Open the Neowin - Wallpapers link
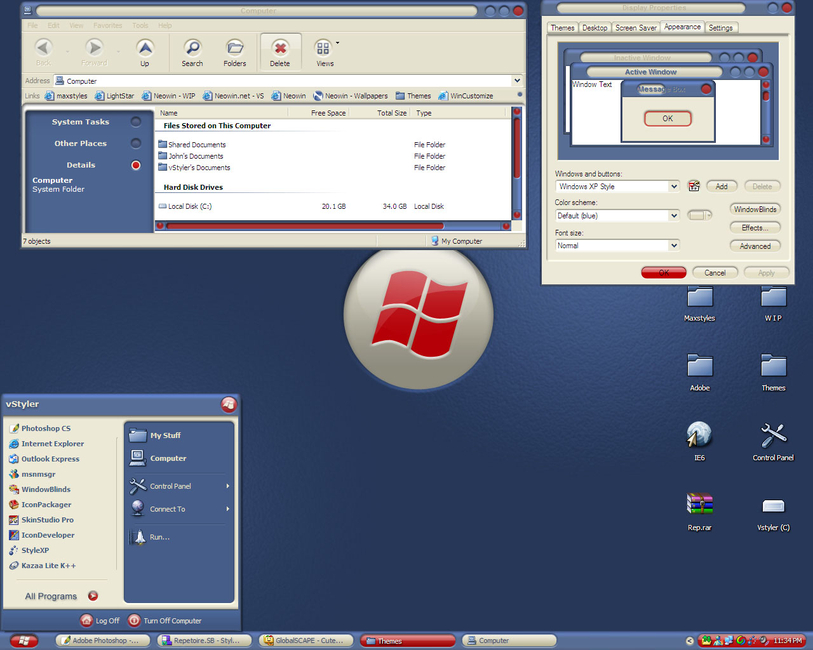813x650 pixels. coord(350,96)
